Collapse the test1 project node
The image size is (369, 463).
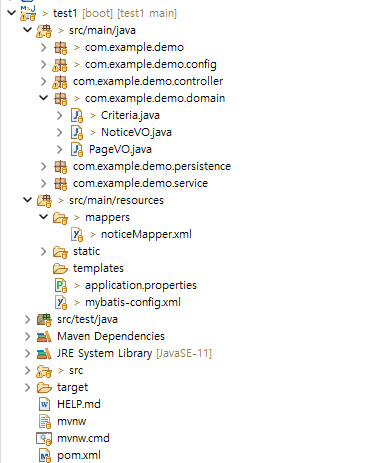click(12, 13)
